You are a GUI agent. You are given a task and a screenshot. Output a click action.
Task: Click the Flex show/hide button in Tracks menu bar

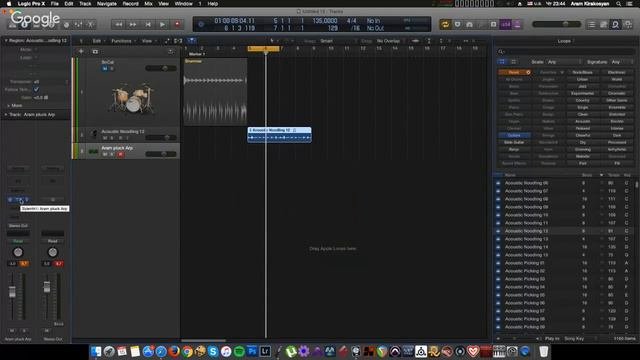coord(178,41)
